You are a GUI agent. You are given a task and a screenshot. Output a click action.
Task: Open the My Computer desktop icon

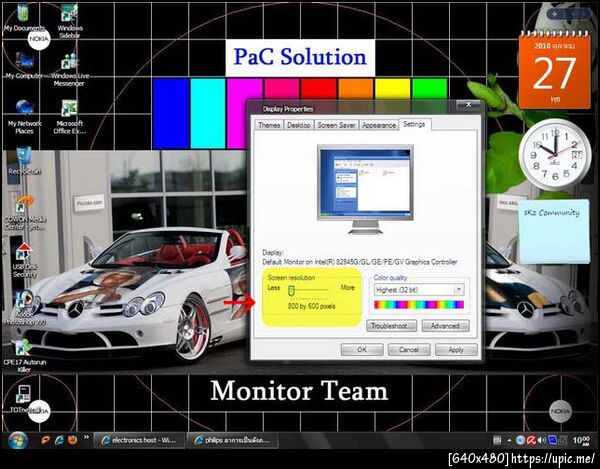pos(24,65)
